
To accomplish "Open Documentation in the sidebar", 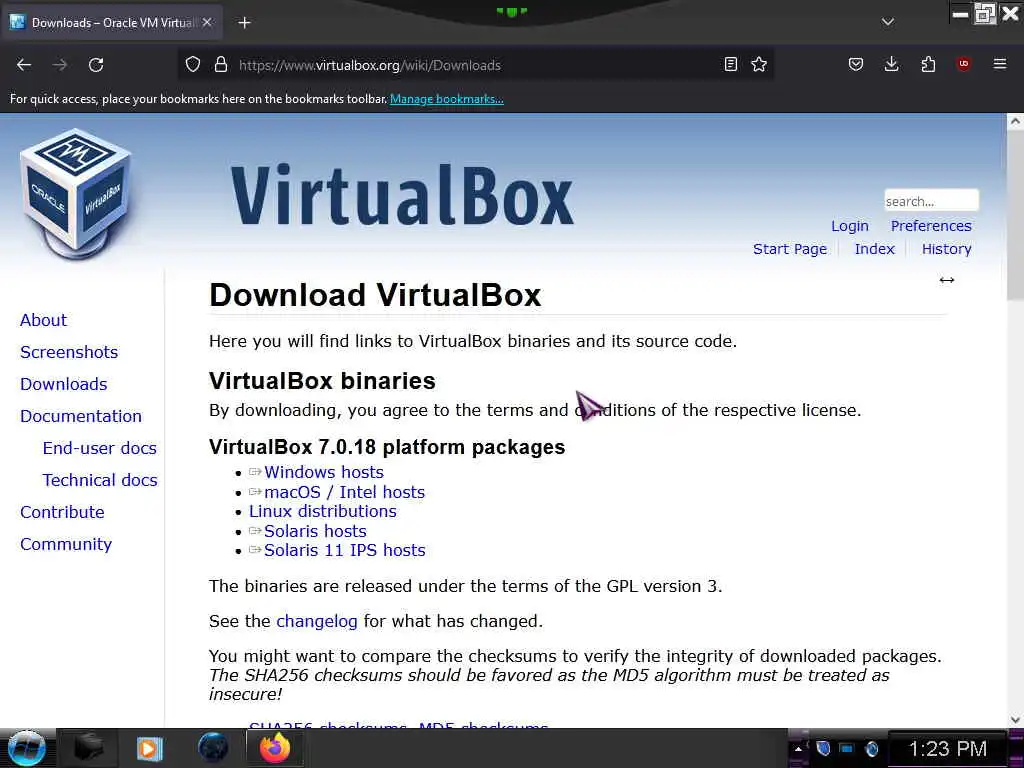I will coord(80,416).
